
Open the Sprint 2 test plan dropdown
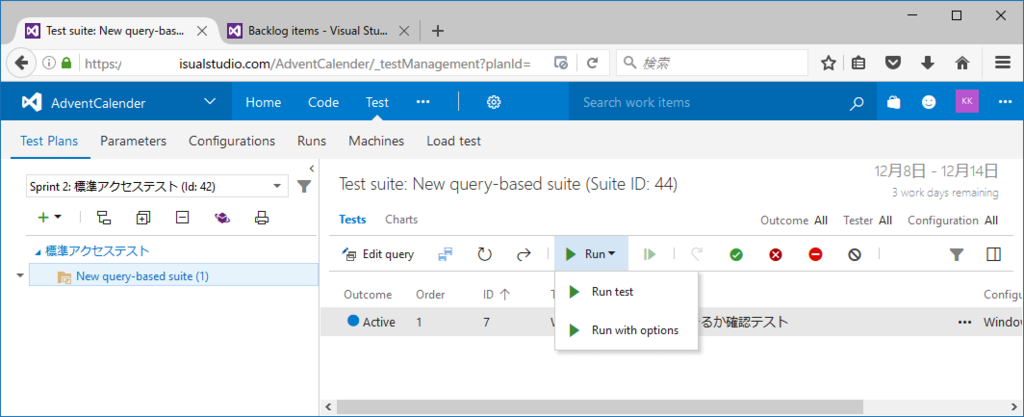point(157,186)
